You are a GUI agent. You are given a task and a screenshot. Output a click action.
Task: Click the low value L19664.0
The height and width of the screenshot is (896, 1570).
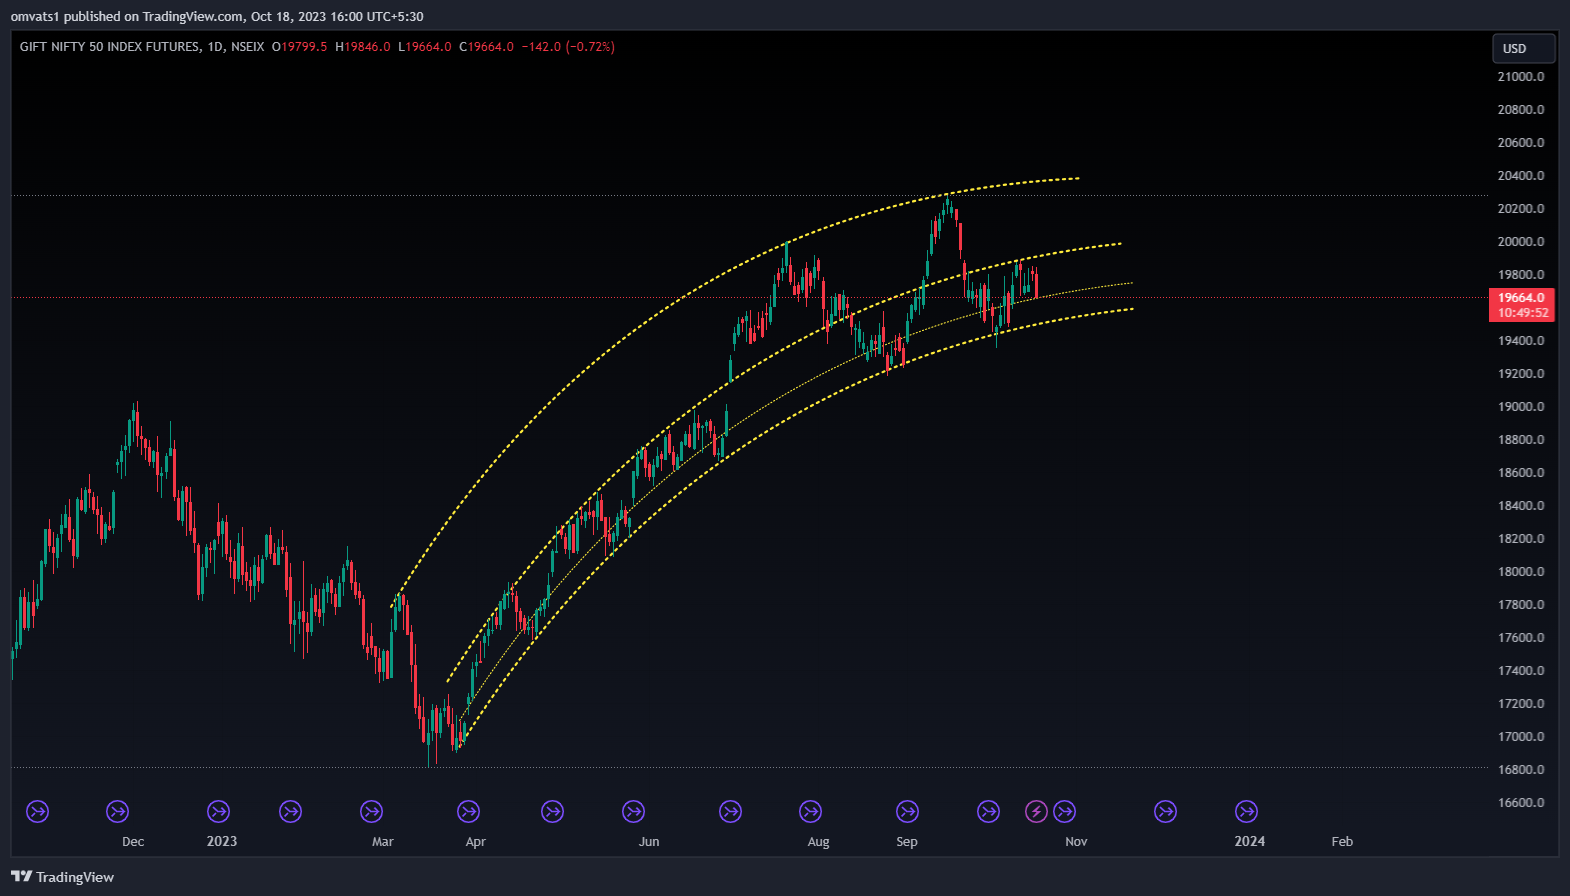point(425,47)
